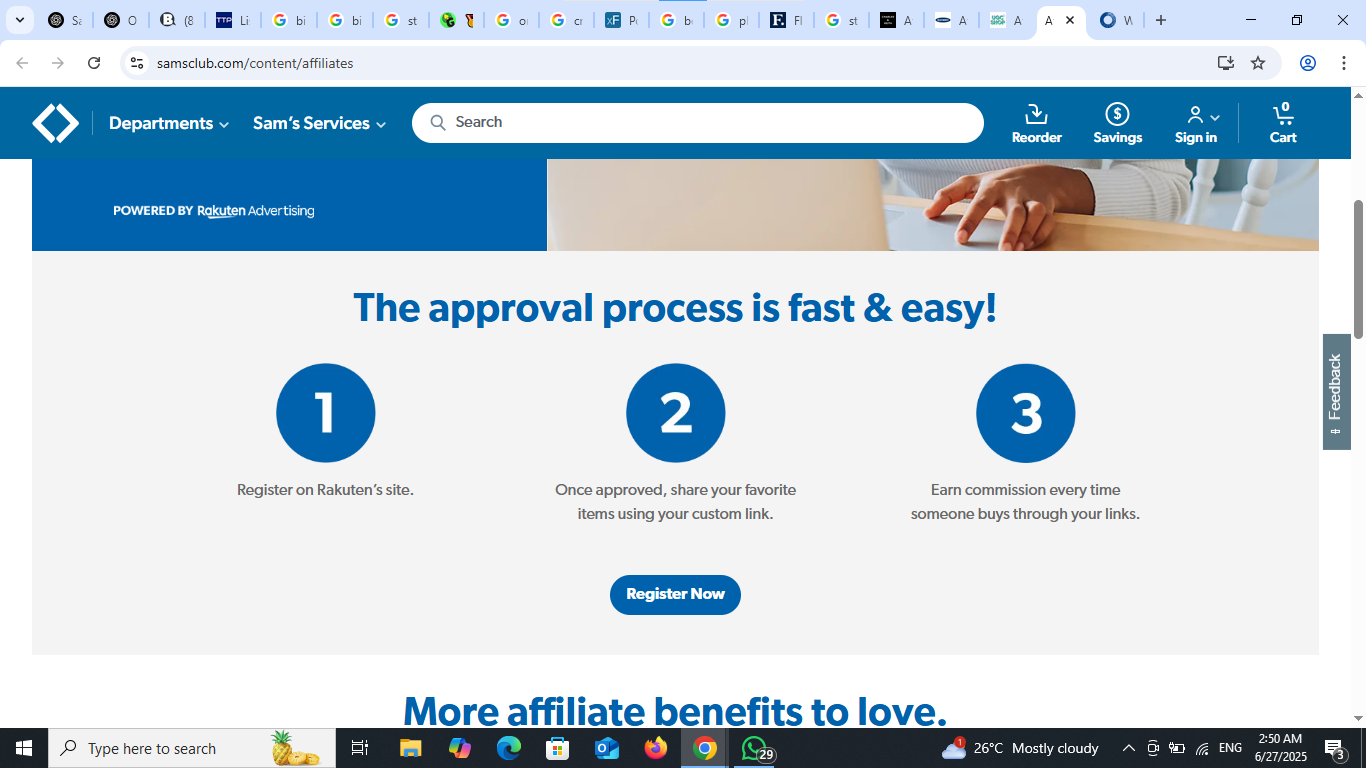Viewport: 1366px width, 768px height.
Task: Open a new tab with plus button
Action: tap(1161, 20)
